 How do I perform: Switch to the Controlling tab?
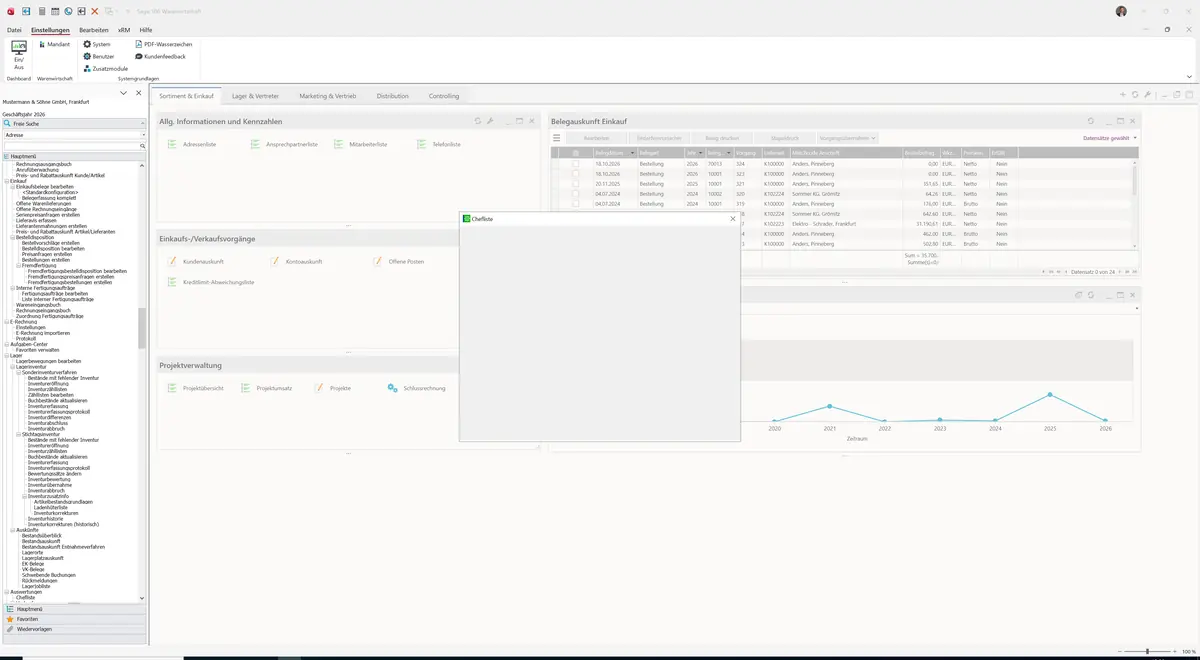pos(444,96)
